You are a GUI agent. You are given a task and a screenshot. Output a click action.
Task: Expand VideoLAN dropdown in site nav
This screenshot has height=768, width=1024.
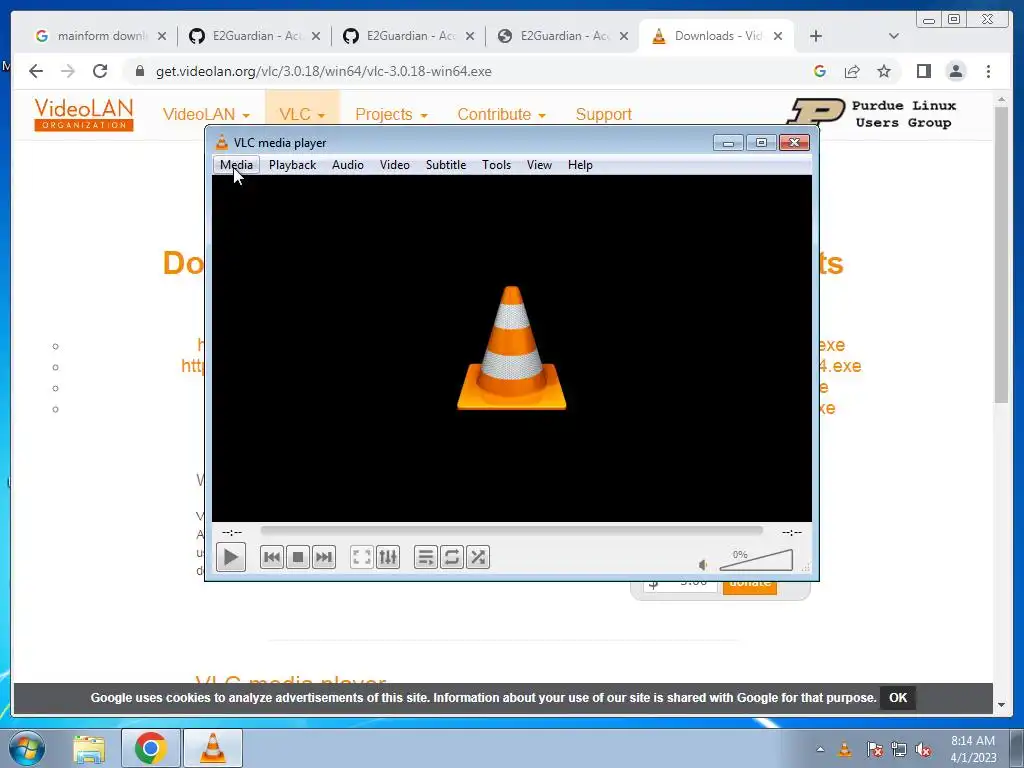206,114
